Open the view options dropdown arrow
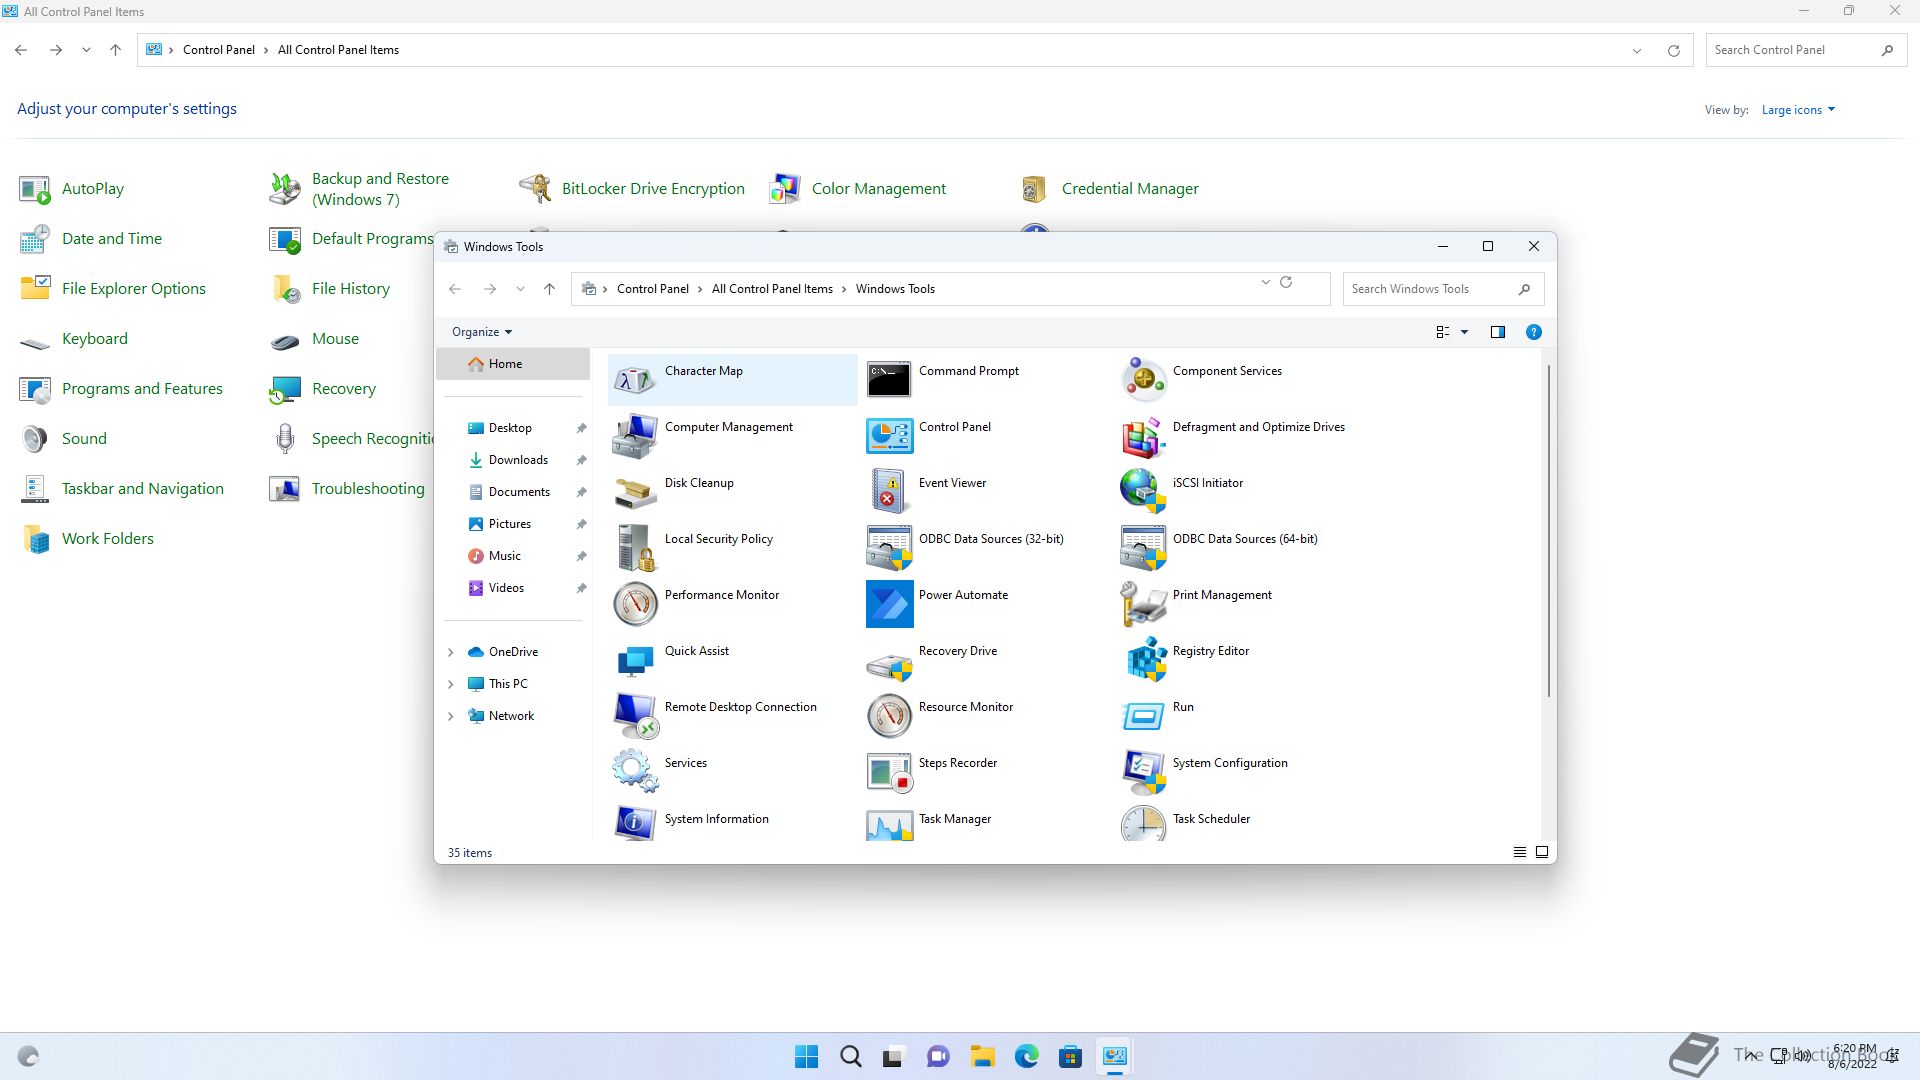Viewport: 1920px width, 1080px height. coord(1464,332)
